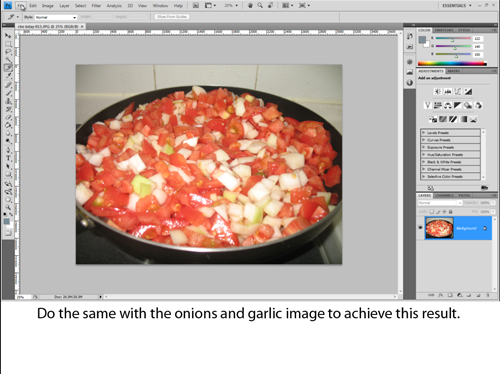Open the Essentials workspace dropdown
The width and height of the screenshot is (500, 374).
pos(457,6)
